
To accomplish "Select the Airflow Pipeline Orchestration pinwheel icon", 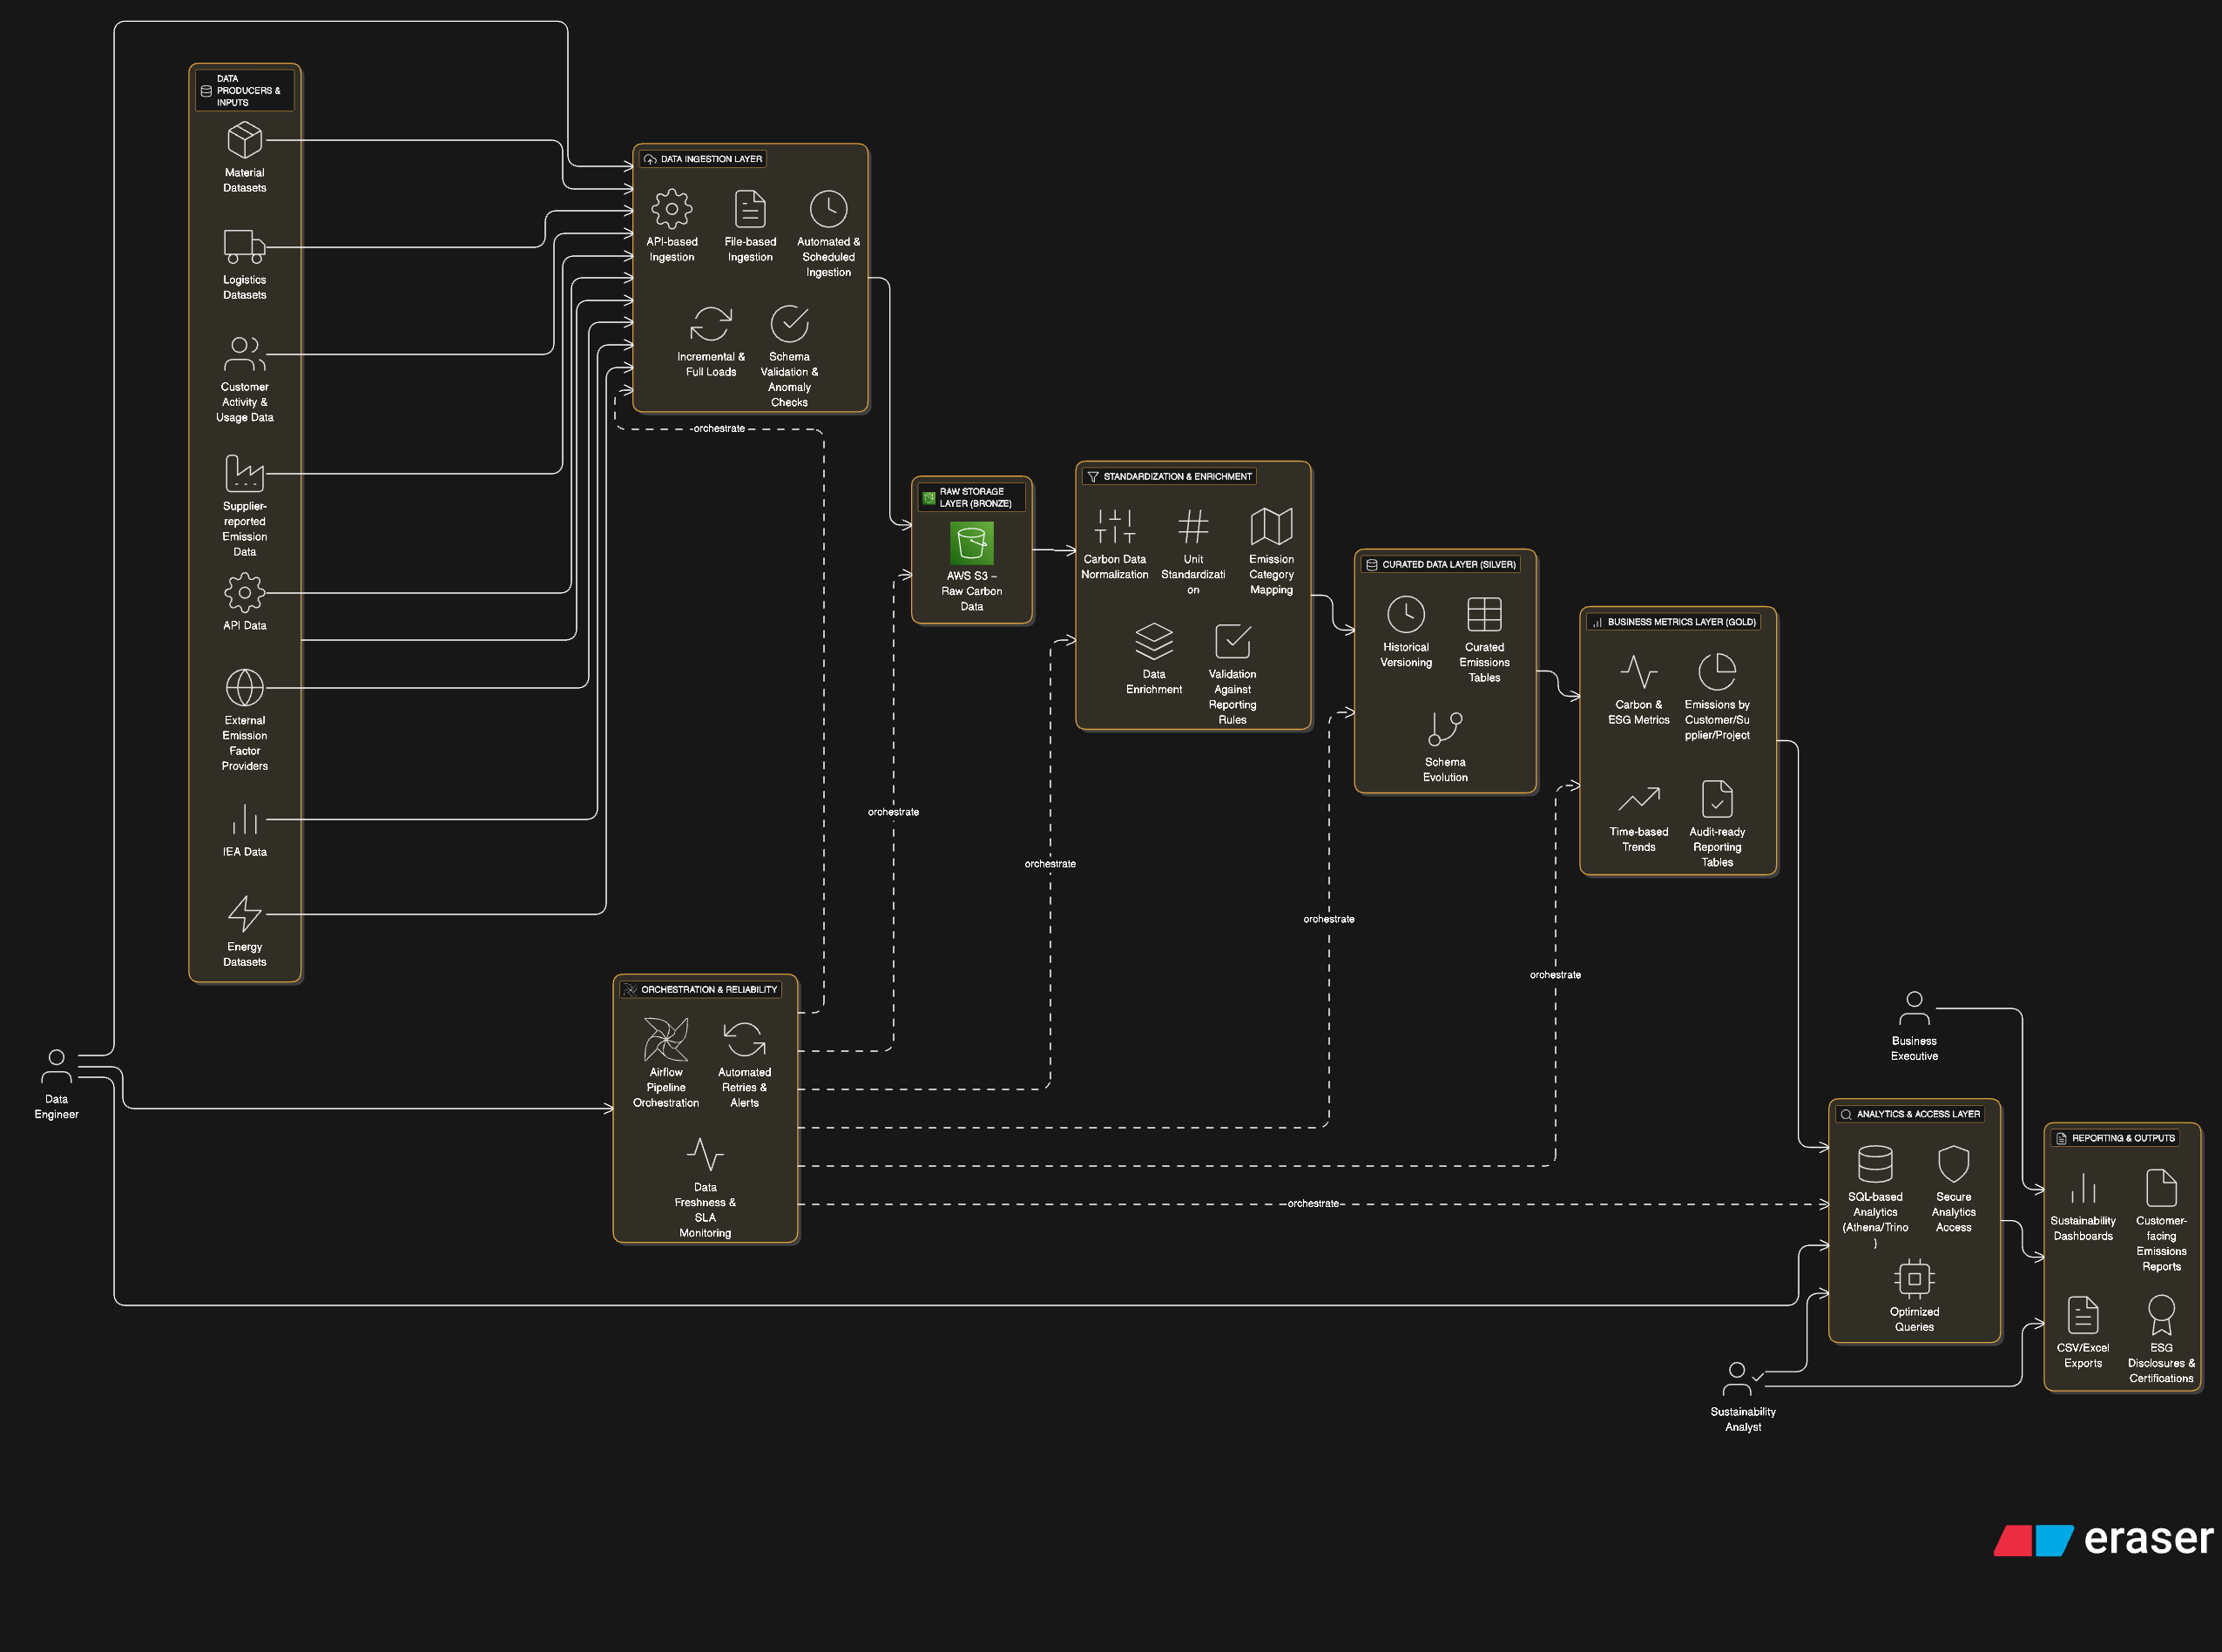I will tap(665, 1039).
